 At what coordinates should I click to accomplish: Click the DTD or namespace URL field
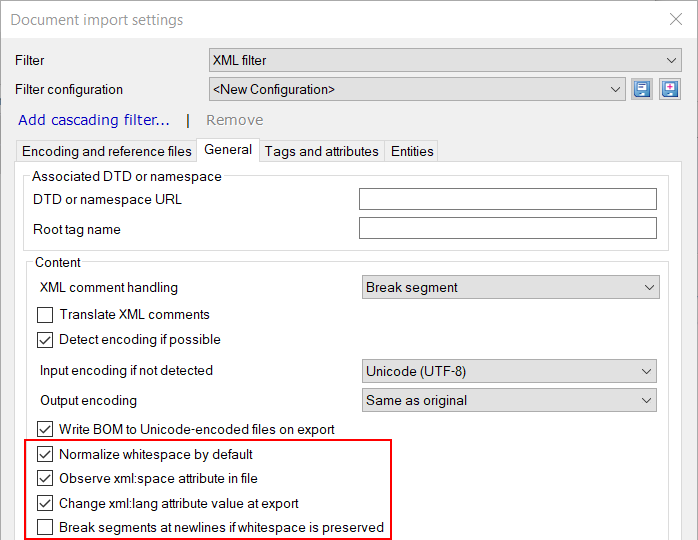point(508,199)
